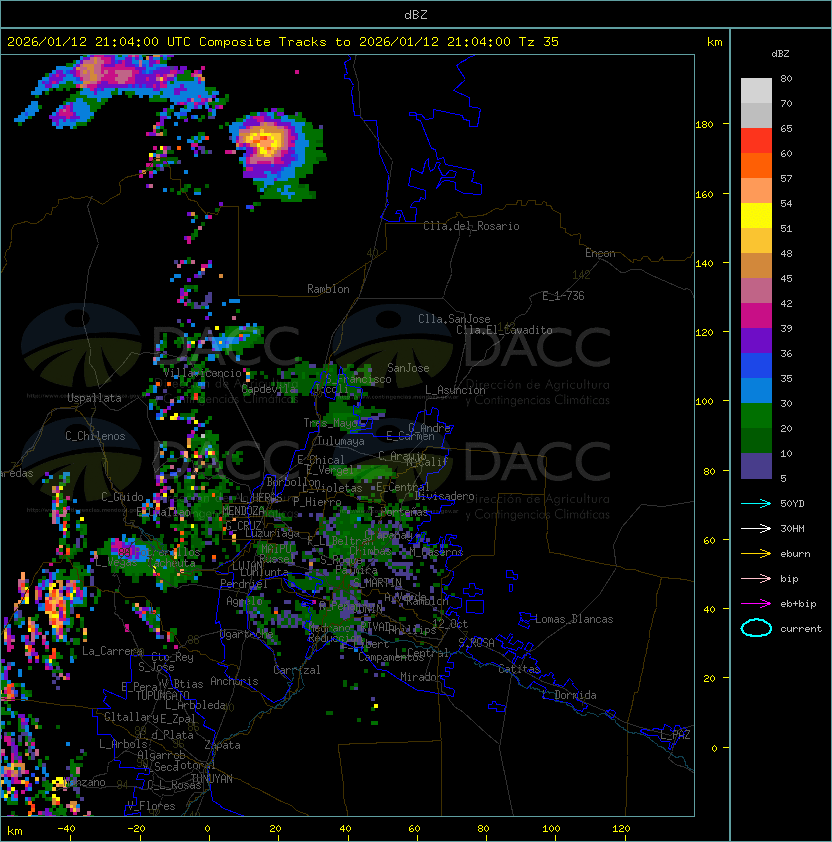
Task: Click the 'Ramblon' place label
Action: pos(328,289)
